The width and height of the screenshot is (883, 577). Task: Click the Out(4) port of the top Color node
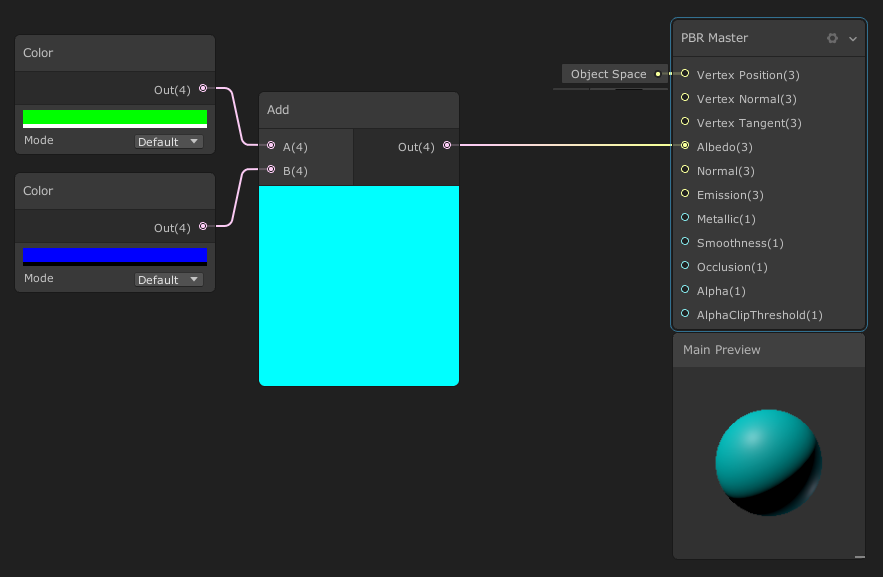coord(203,89)
